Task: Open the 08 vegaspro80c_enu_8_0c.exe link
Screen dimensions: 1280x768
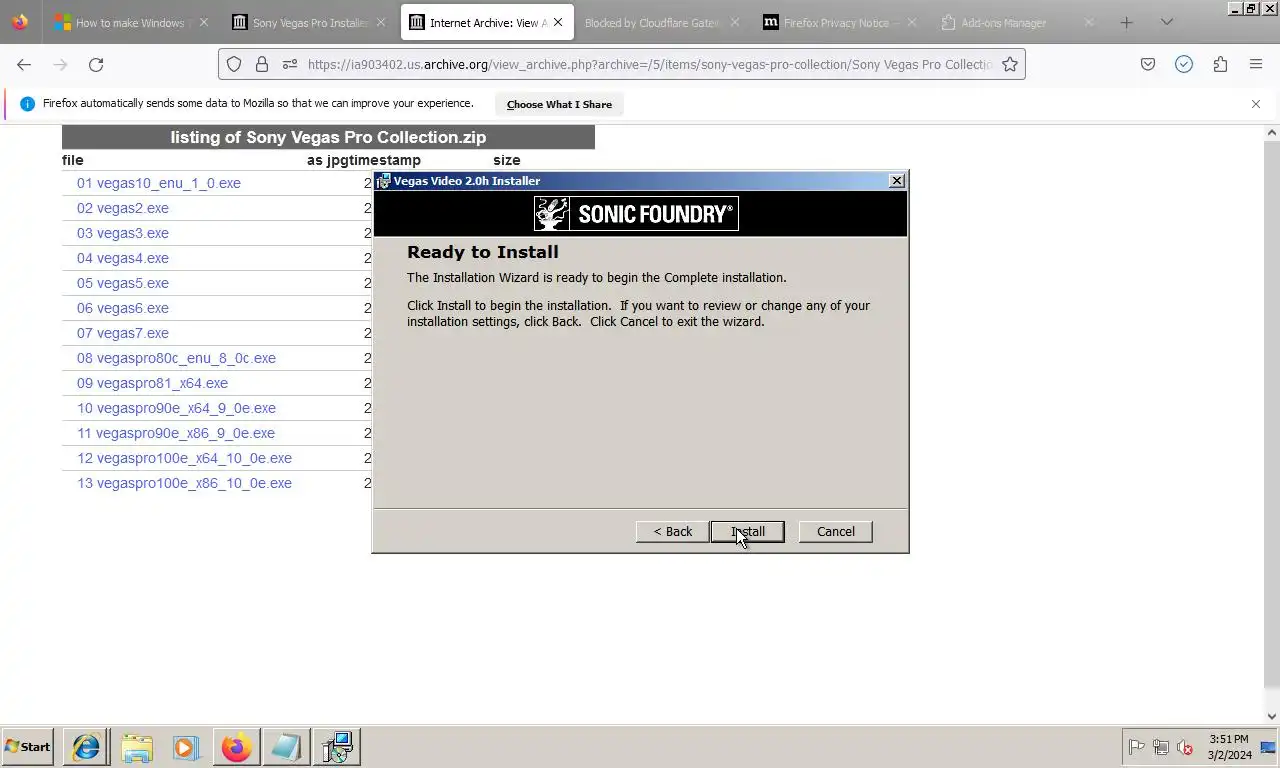Action: (176, 358)
